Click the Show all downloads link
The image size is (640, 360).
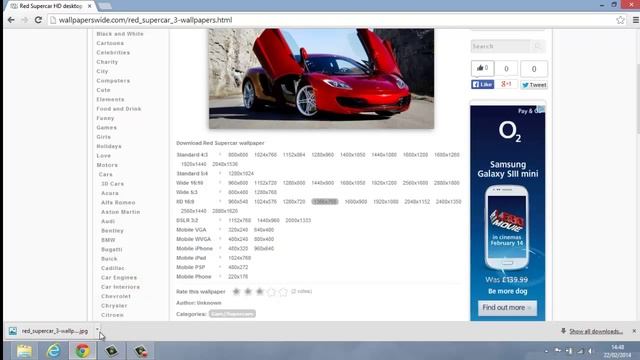[596, 331]
